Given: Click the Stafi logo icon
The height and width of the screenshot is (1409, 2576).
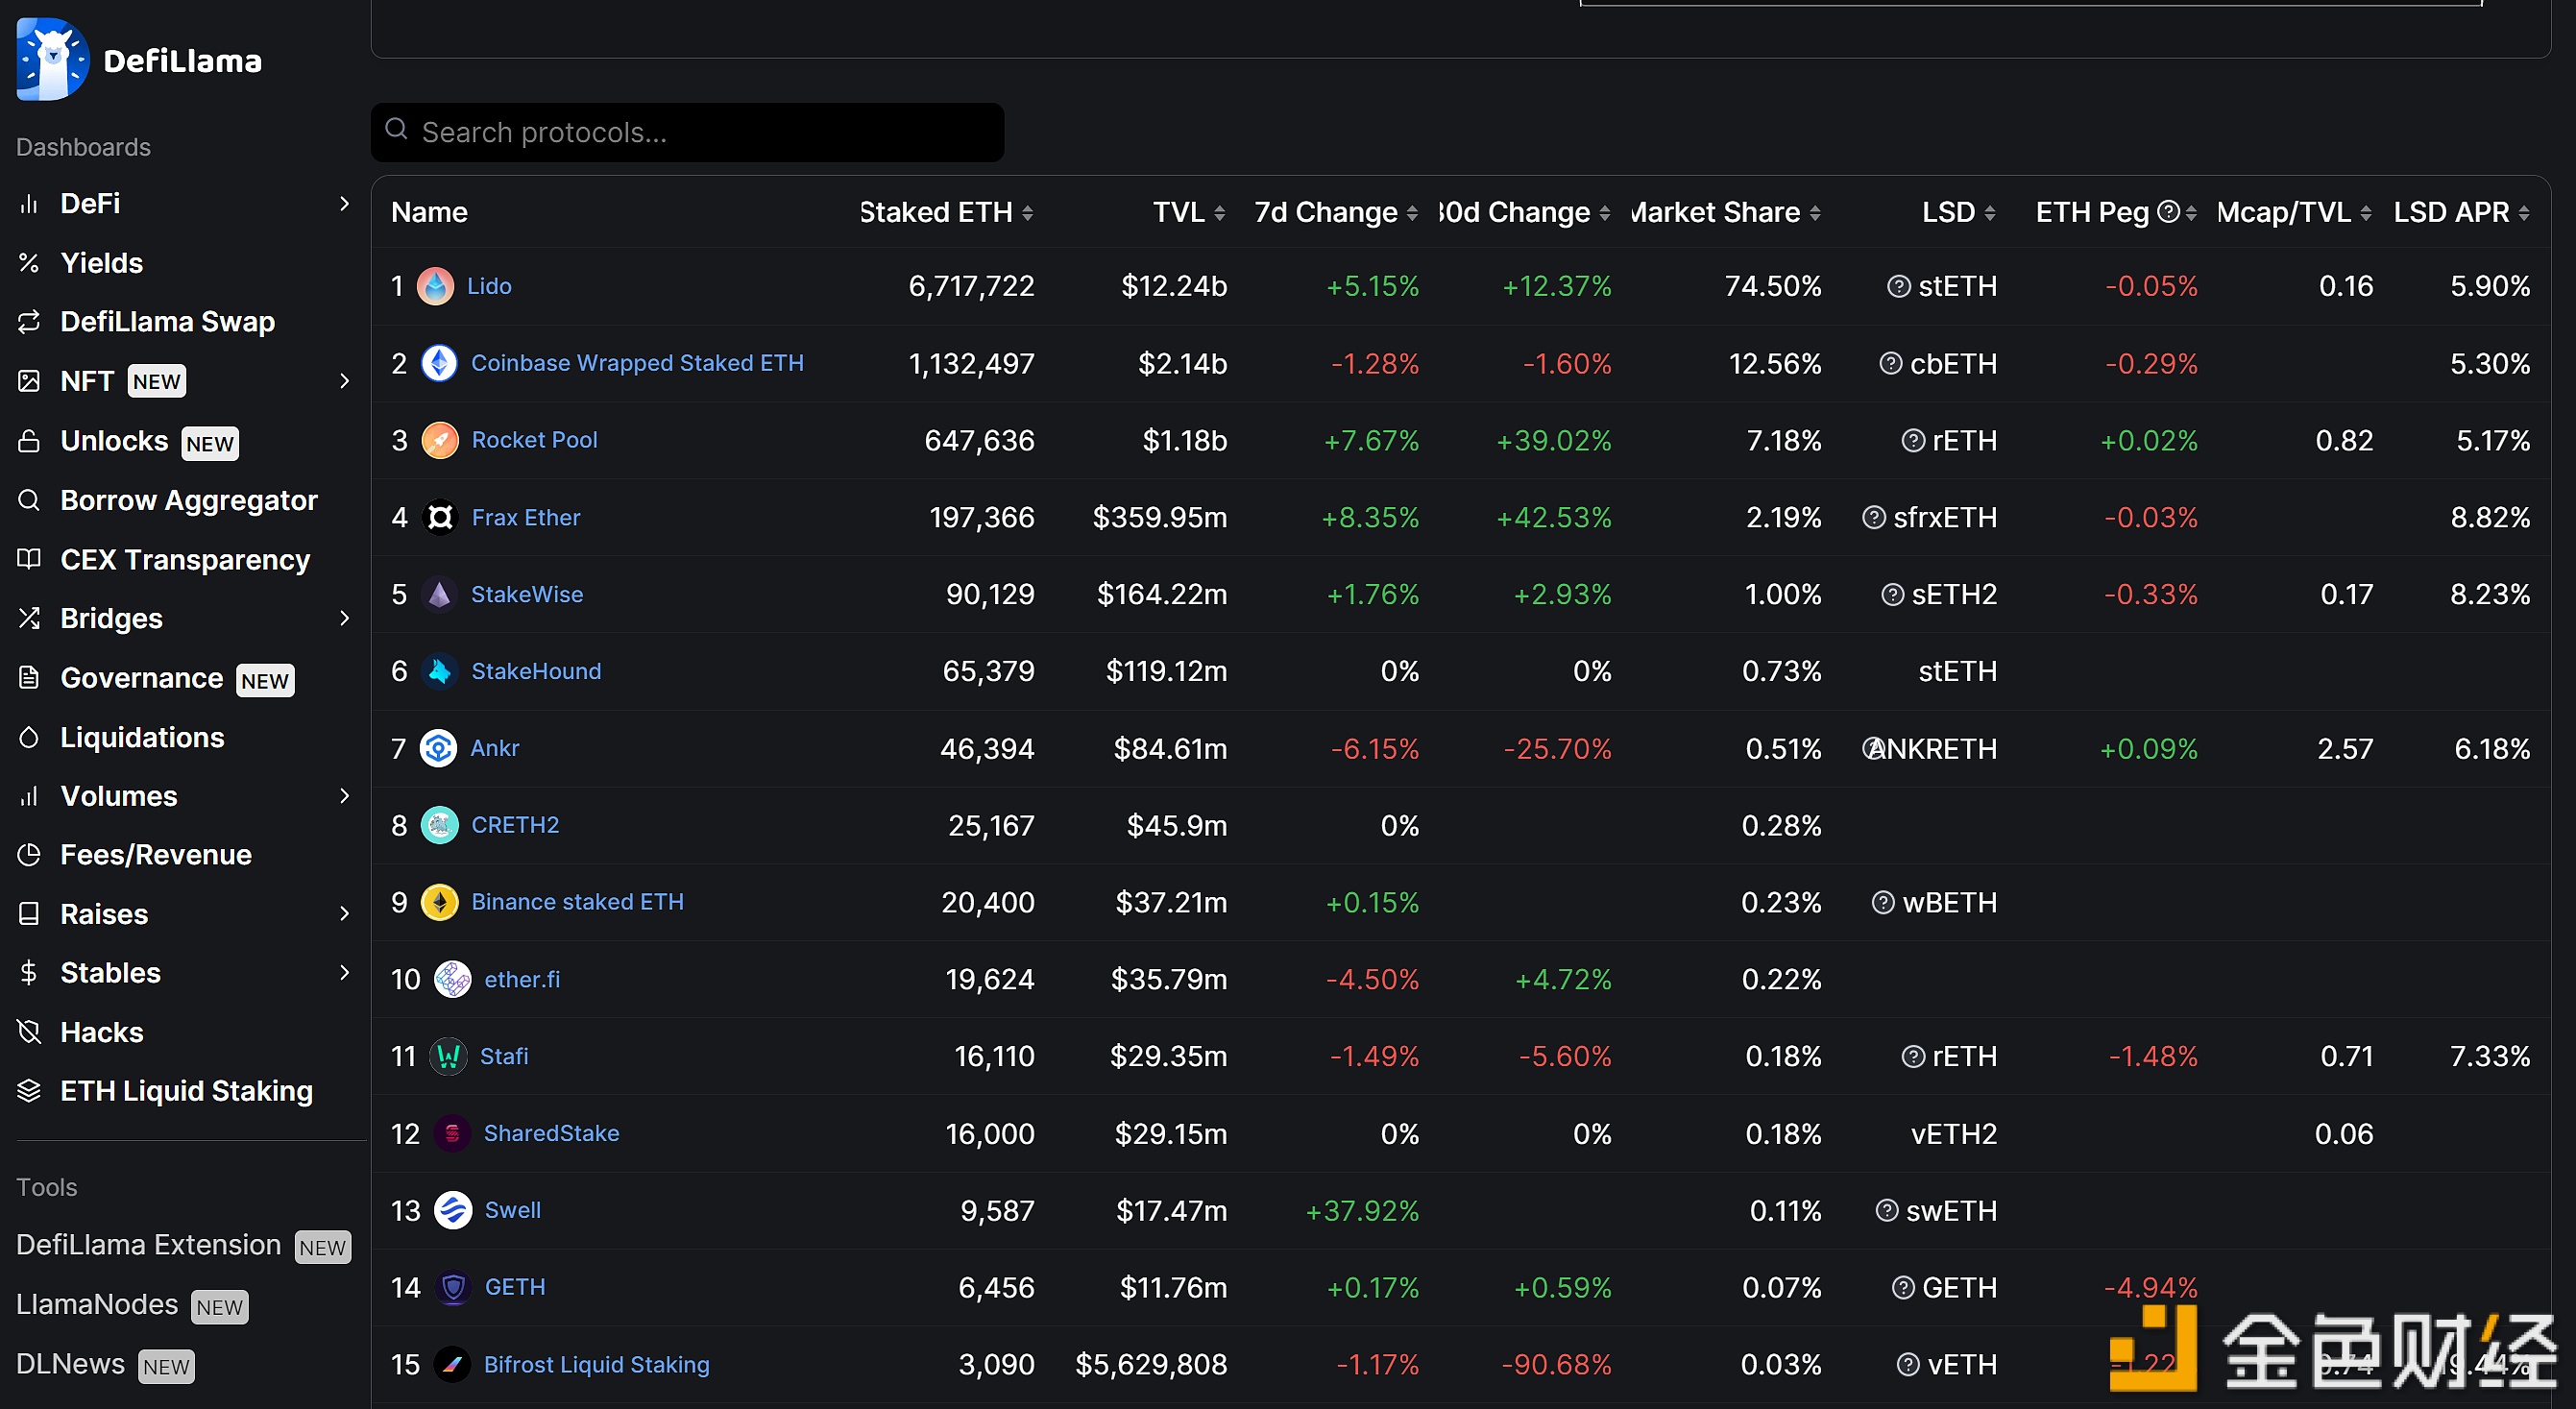Looking at the screenshot, I should (448, 1057).
